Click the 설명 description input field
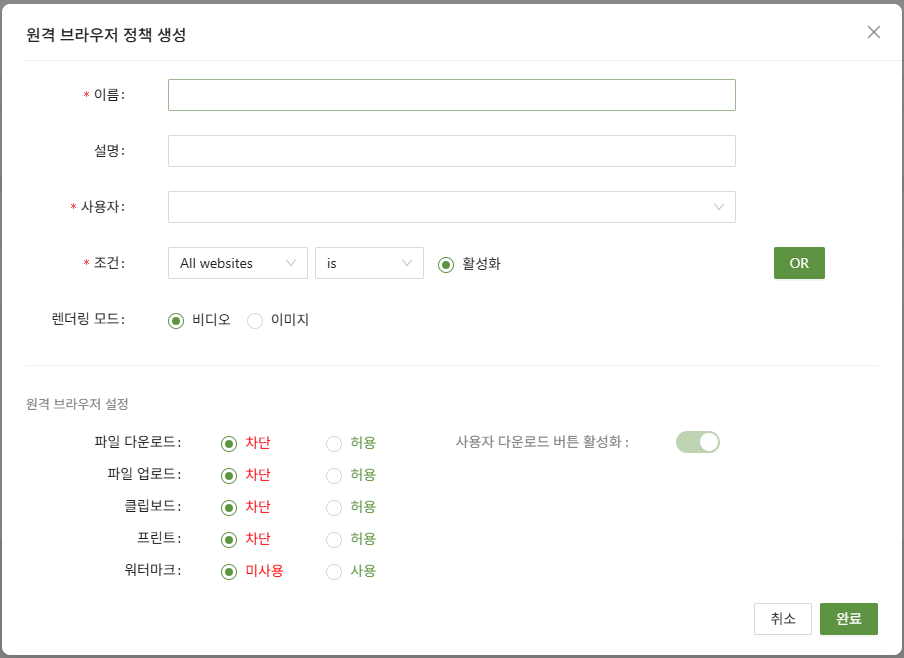This screenshot has height=658, width=904. (x=451, y=151)
